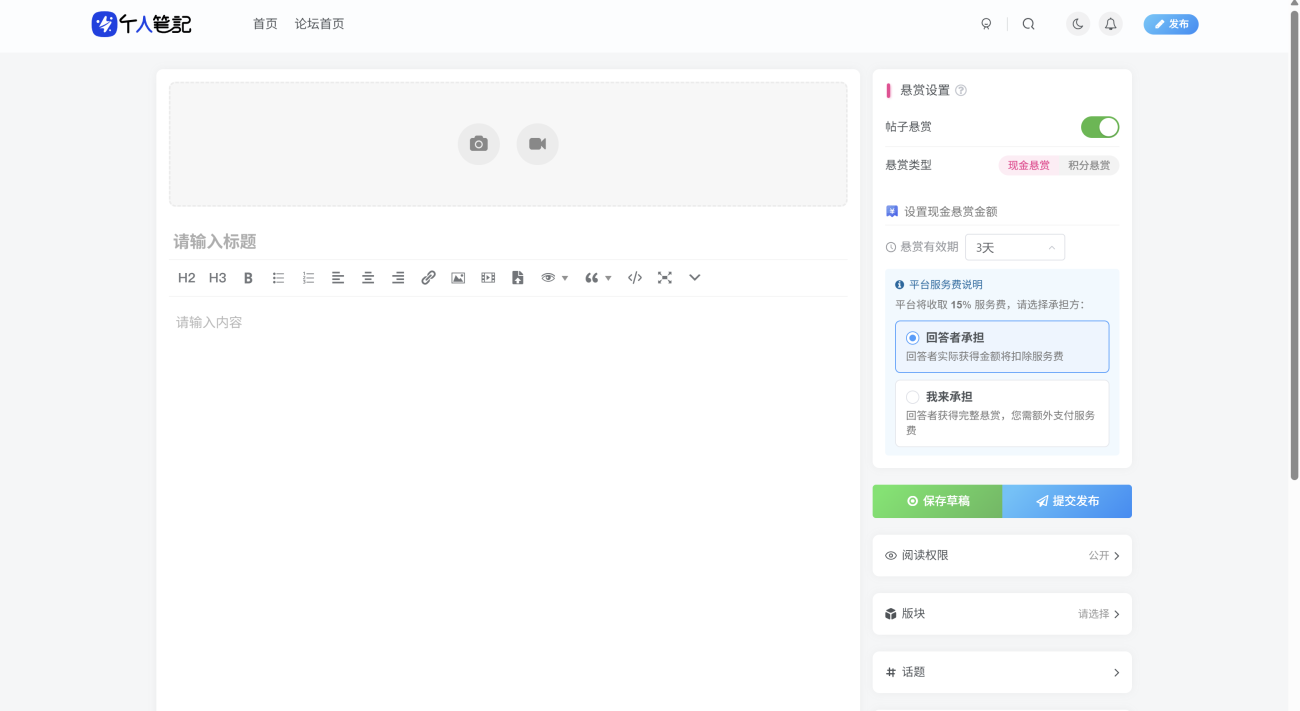Insert code block with </> icon
Image resolution: width=1300 pixels, height=711 pixels.
coord(634,278)
